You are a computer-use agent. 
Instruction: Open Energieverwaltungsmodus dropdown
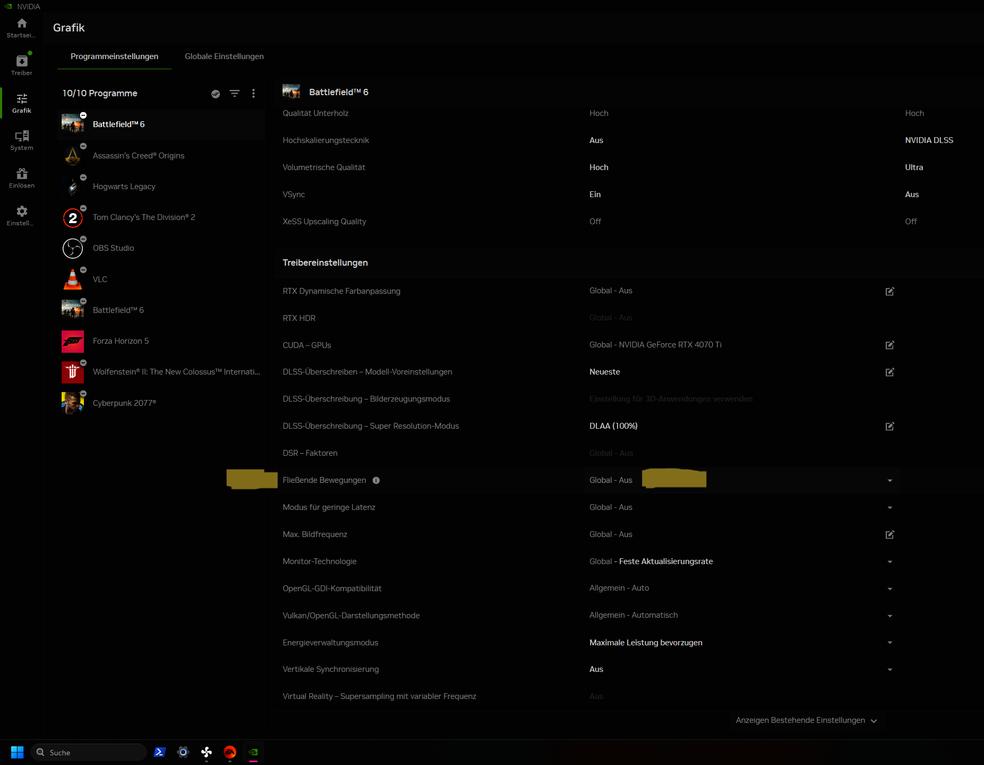point(889,643)
